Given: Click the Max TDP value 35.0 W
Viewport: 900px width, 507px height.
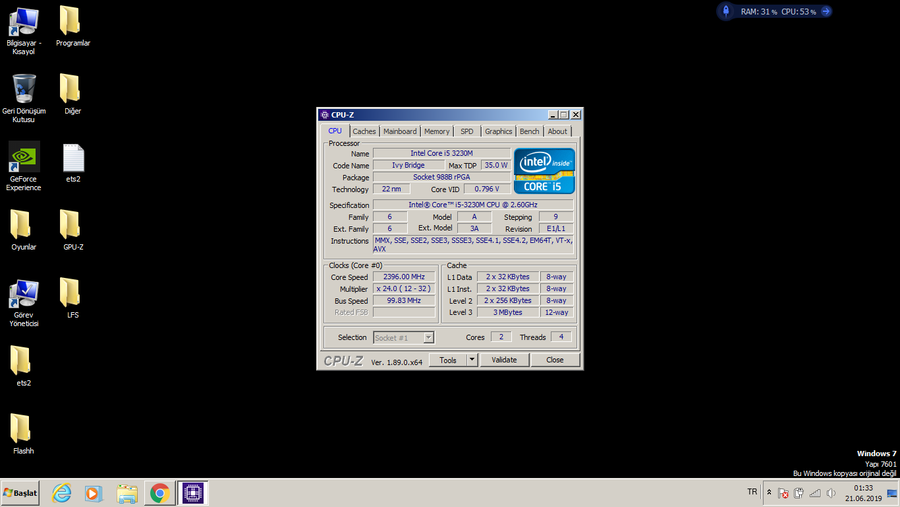Looking at the screenshot, I should click(496, 165).
